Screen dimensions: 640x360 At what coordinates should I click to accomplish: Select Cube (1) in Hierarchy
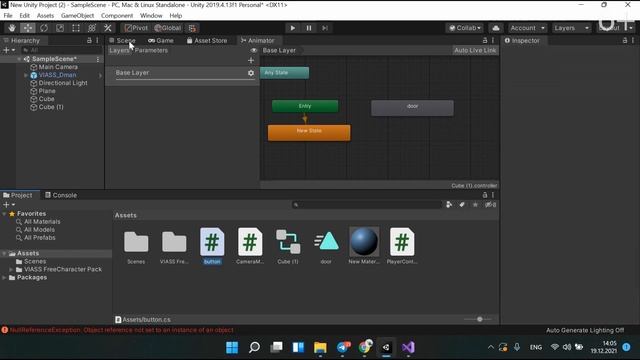coord(51,107)
